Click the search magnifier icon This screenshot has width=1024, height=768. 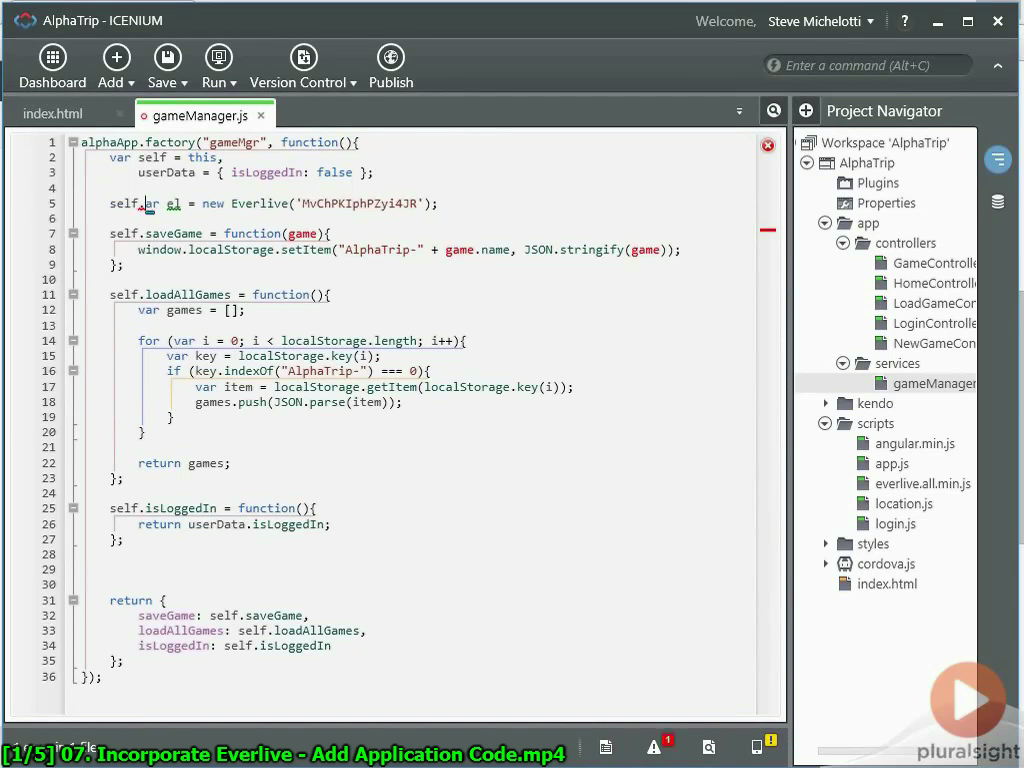[774, 110]
